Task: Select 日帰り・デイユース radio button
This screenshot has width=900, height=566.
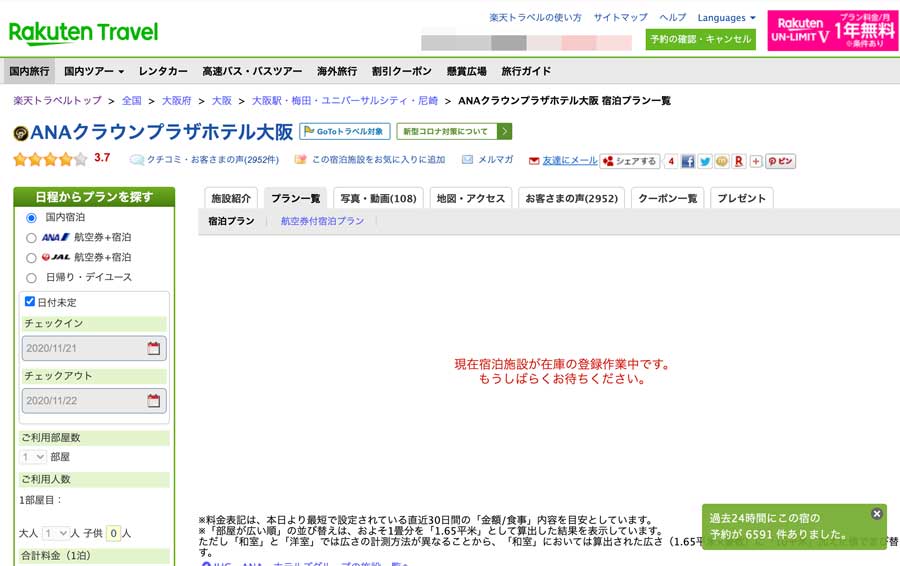Action: coord(32,278)
